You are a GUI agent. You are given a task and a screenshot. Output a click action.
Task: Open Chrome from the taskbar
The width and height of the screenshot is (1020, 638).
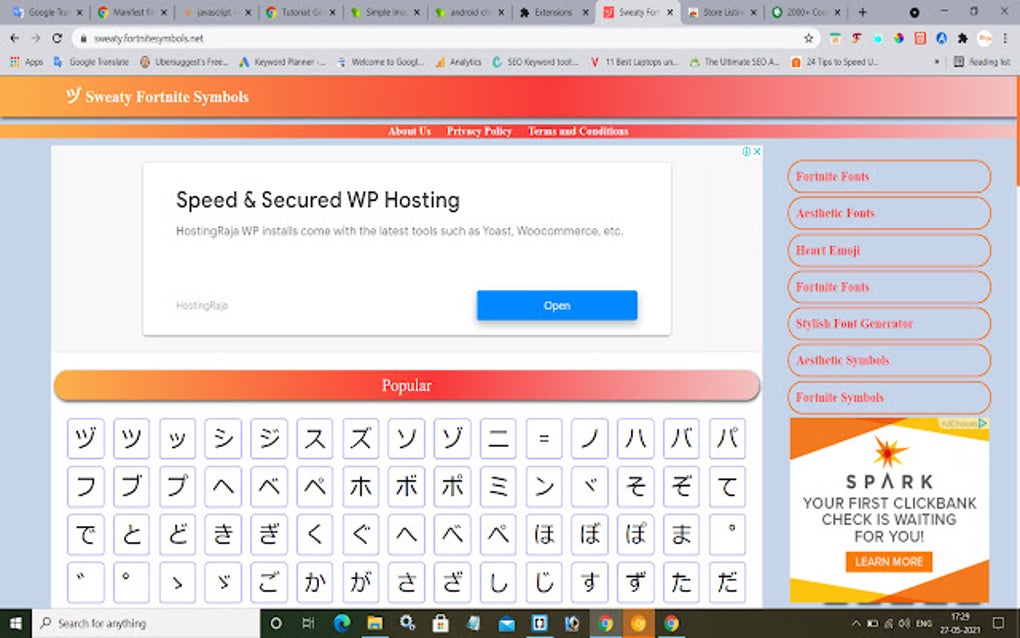605,623
